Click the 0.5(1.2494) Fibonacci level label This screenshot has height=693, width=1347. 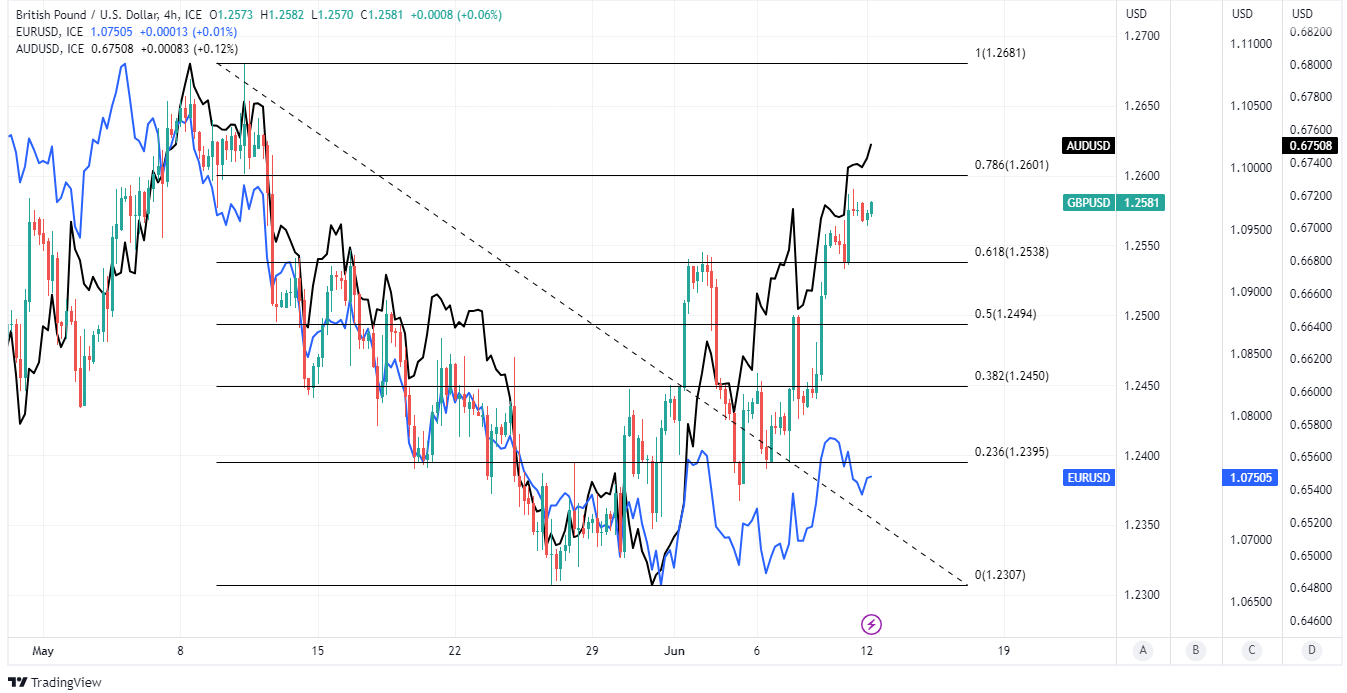(1005, 314)
